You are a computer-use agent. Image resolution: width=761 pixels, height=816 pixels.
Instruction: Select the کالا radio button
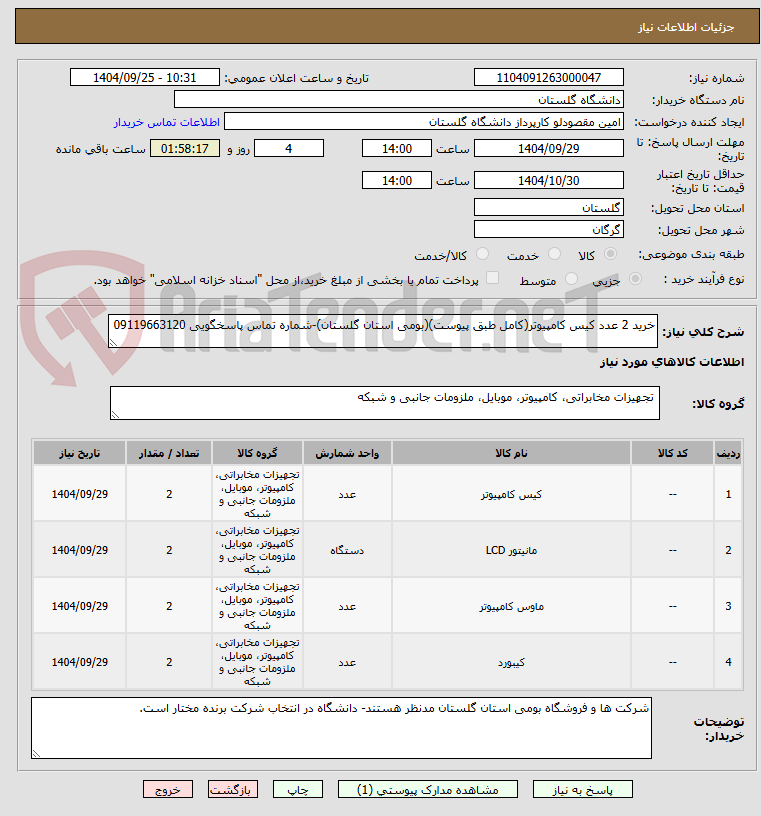[x=610, y=254]
